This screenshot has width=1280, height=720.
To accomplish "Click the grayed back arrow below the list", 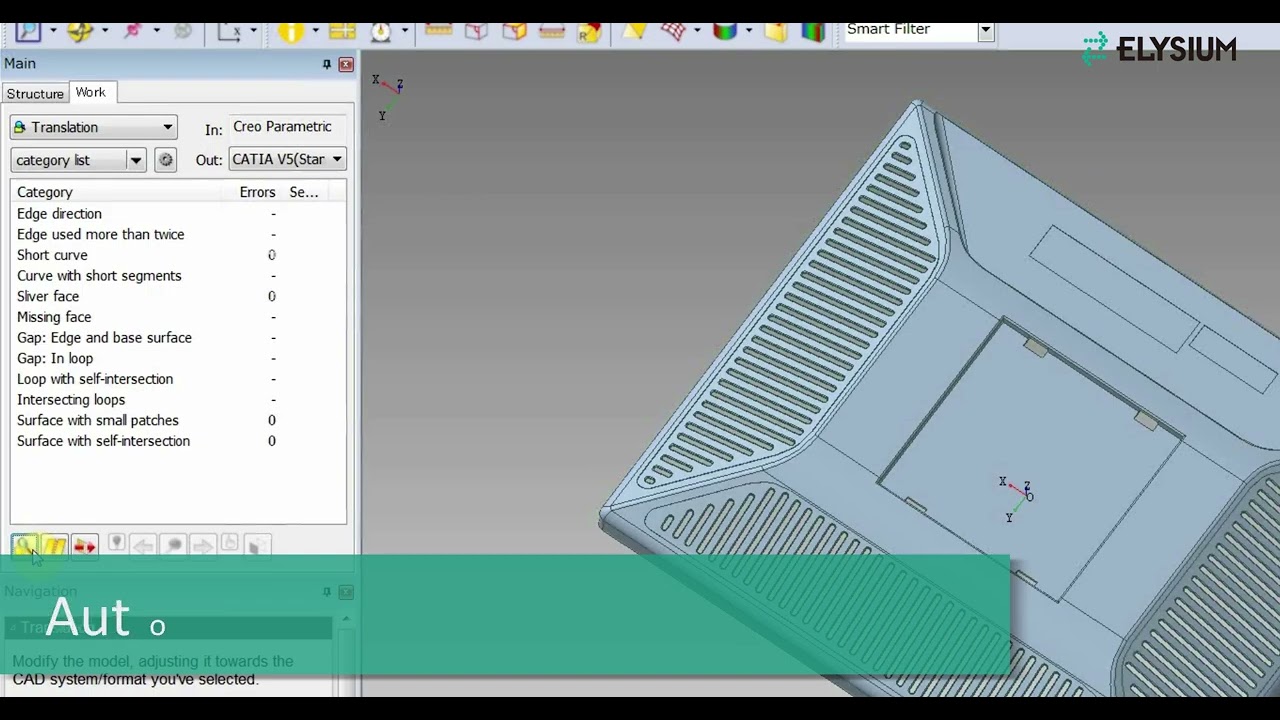I will pyautogui.click(x=144, y=545).
